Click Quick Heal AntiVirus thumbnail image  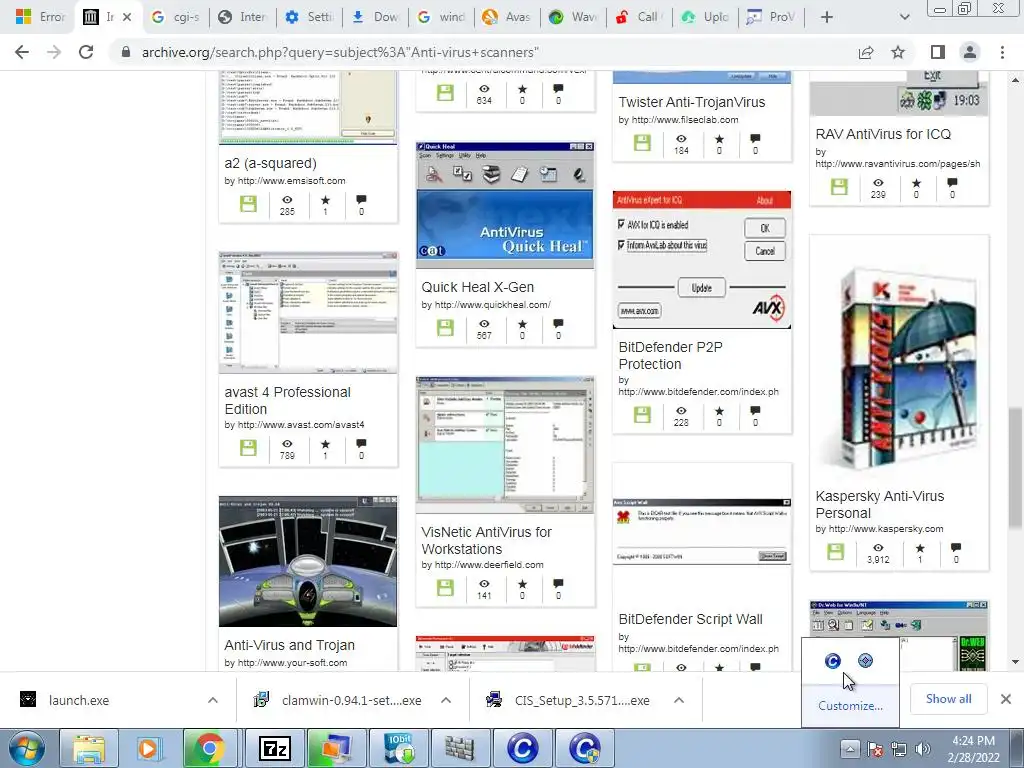click(505, 205)
